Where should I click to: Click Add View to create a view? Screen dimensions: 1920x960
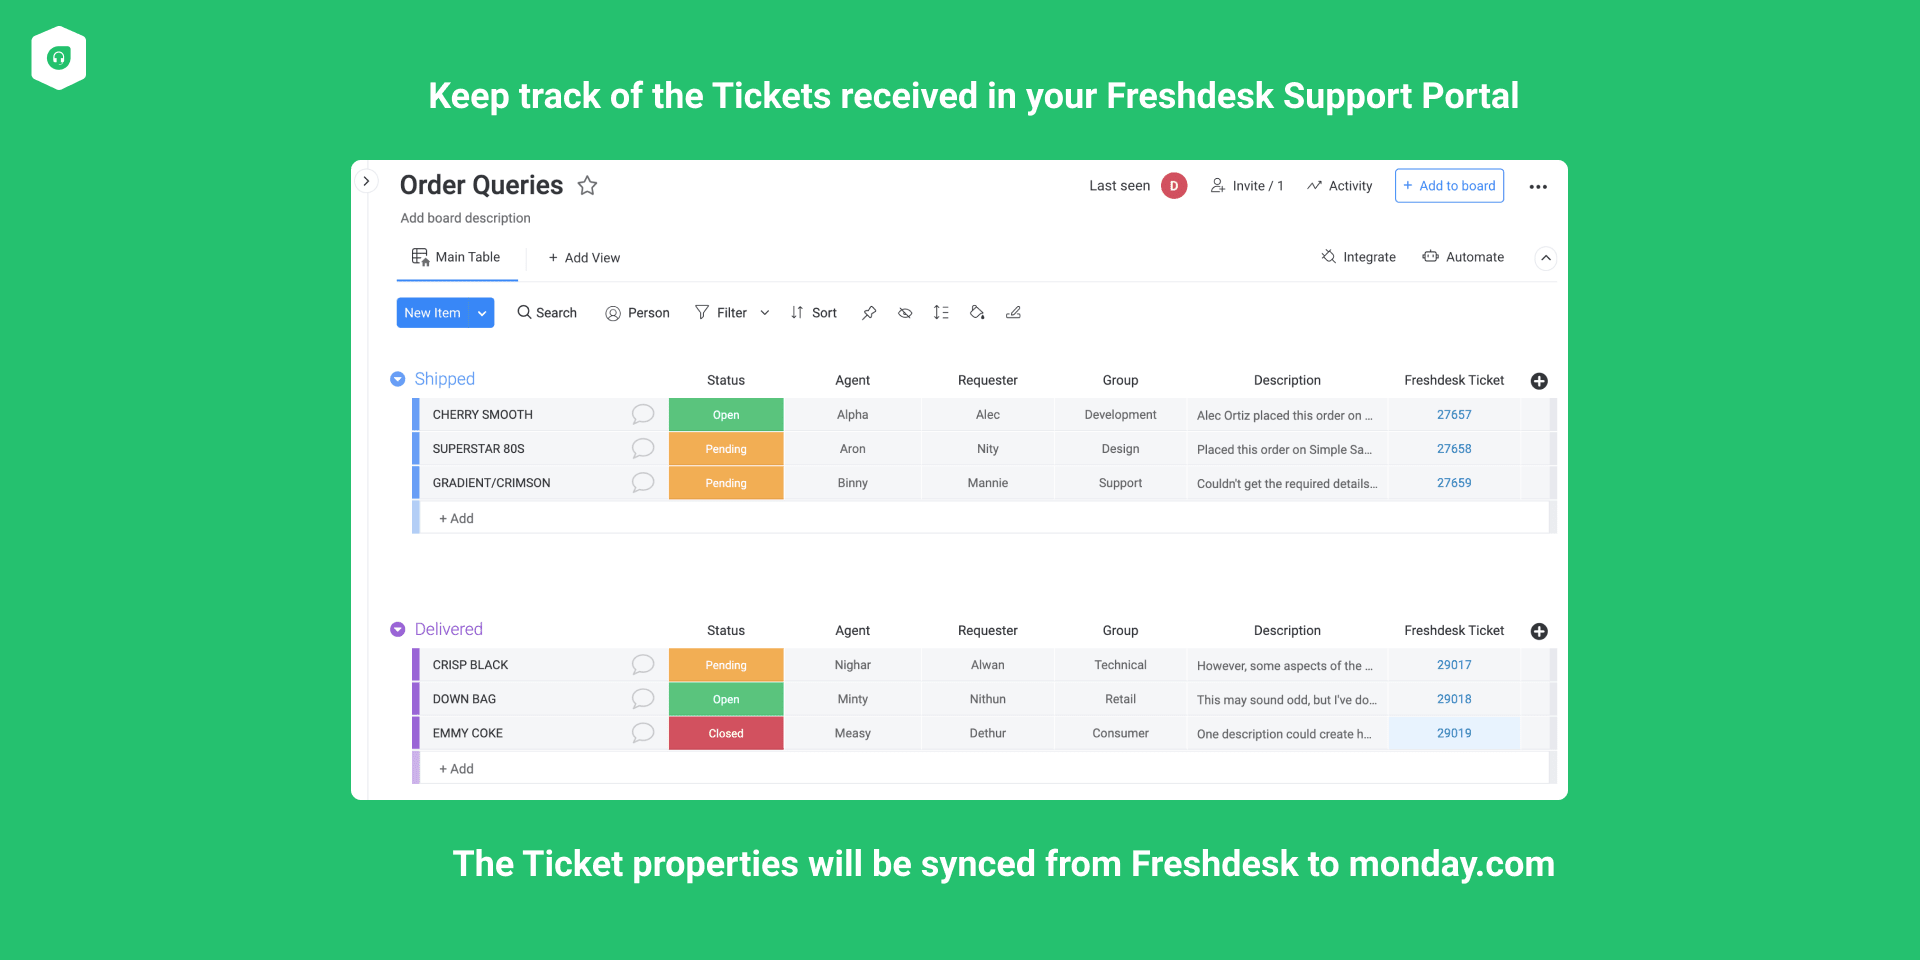pos(584,258)
